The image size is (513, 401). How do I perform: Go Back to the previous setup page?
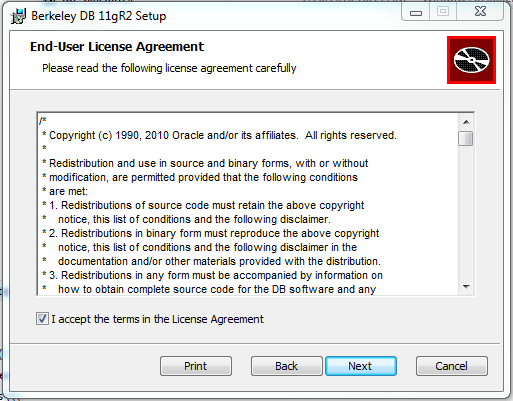point(286,366)
